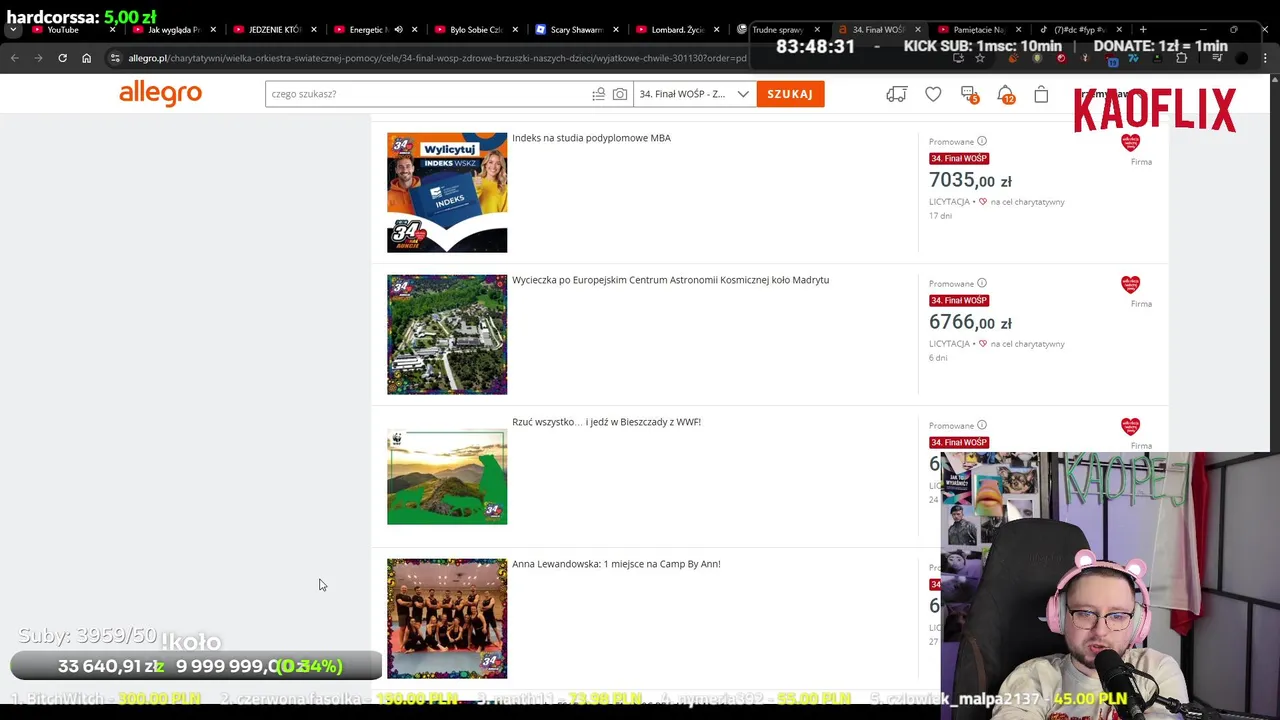This screenshot has width=1280, height=720.
Task: Open messages icon with badge 5
Action: click(x=969, y=95)
